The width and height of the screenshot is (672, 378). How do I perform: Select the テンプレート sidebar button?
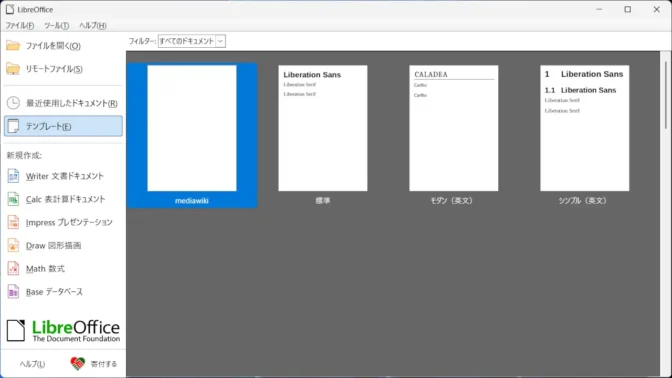pos(63,126)
